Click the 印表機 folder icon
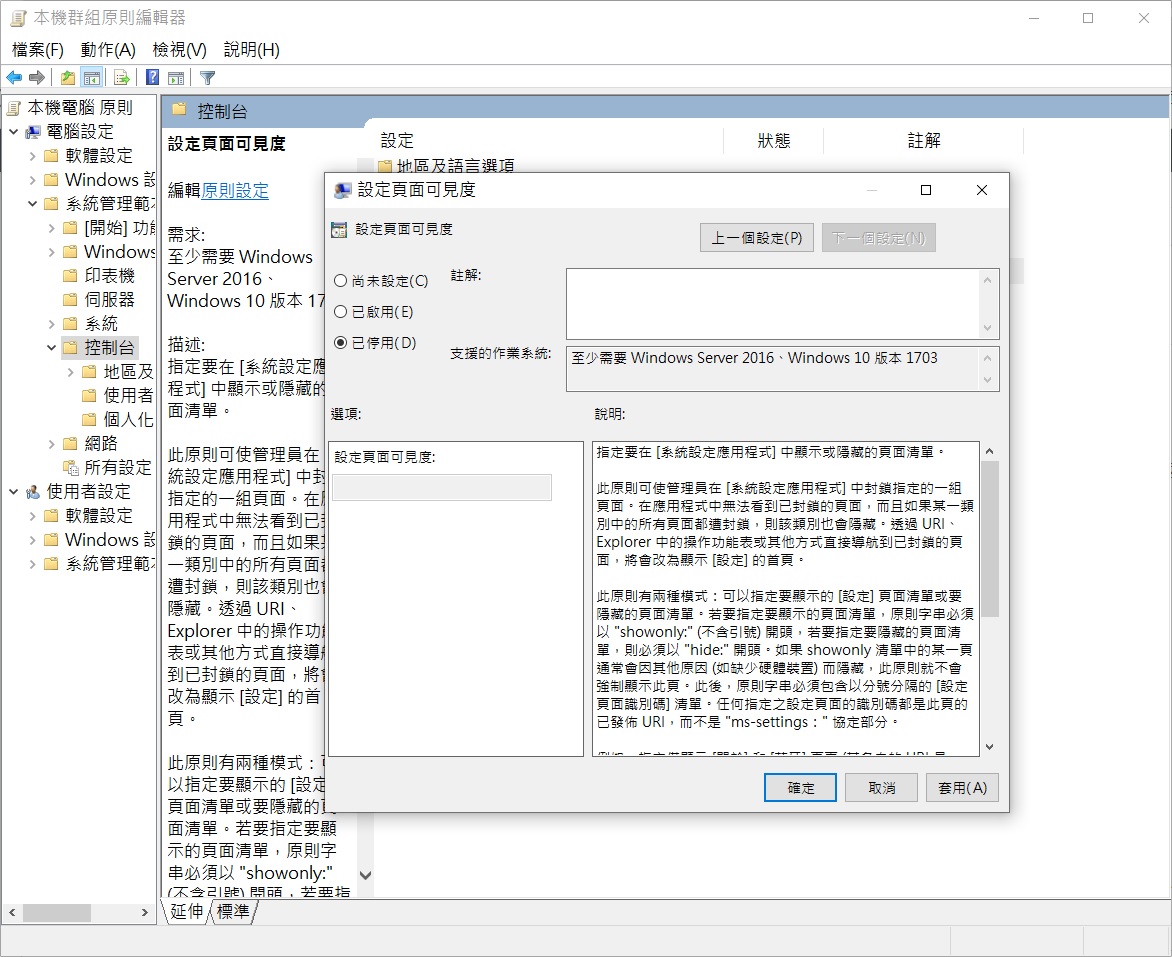Viewport: 1172px width, 957px height. point(70,276)
